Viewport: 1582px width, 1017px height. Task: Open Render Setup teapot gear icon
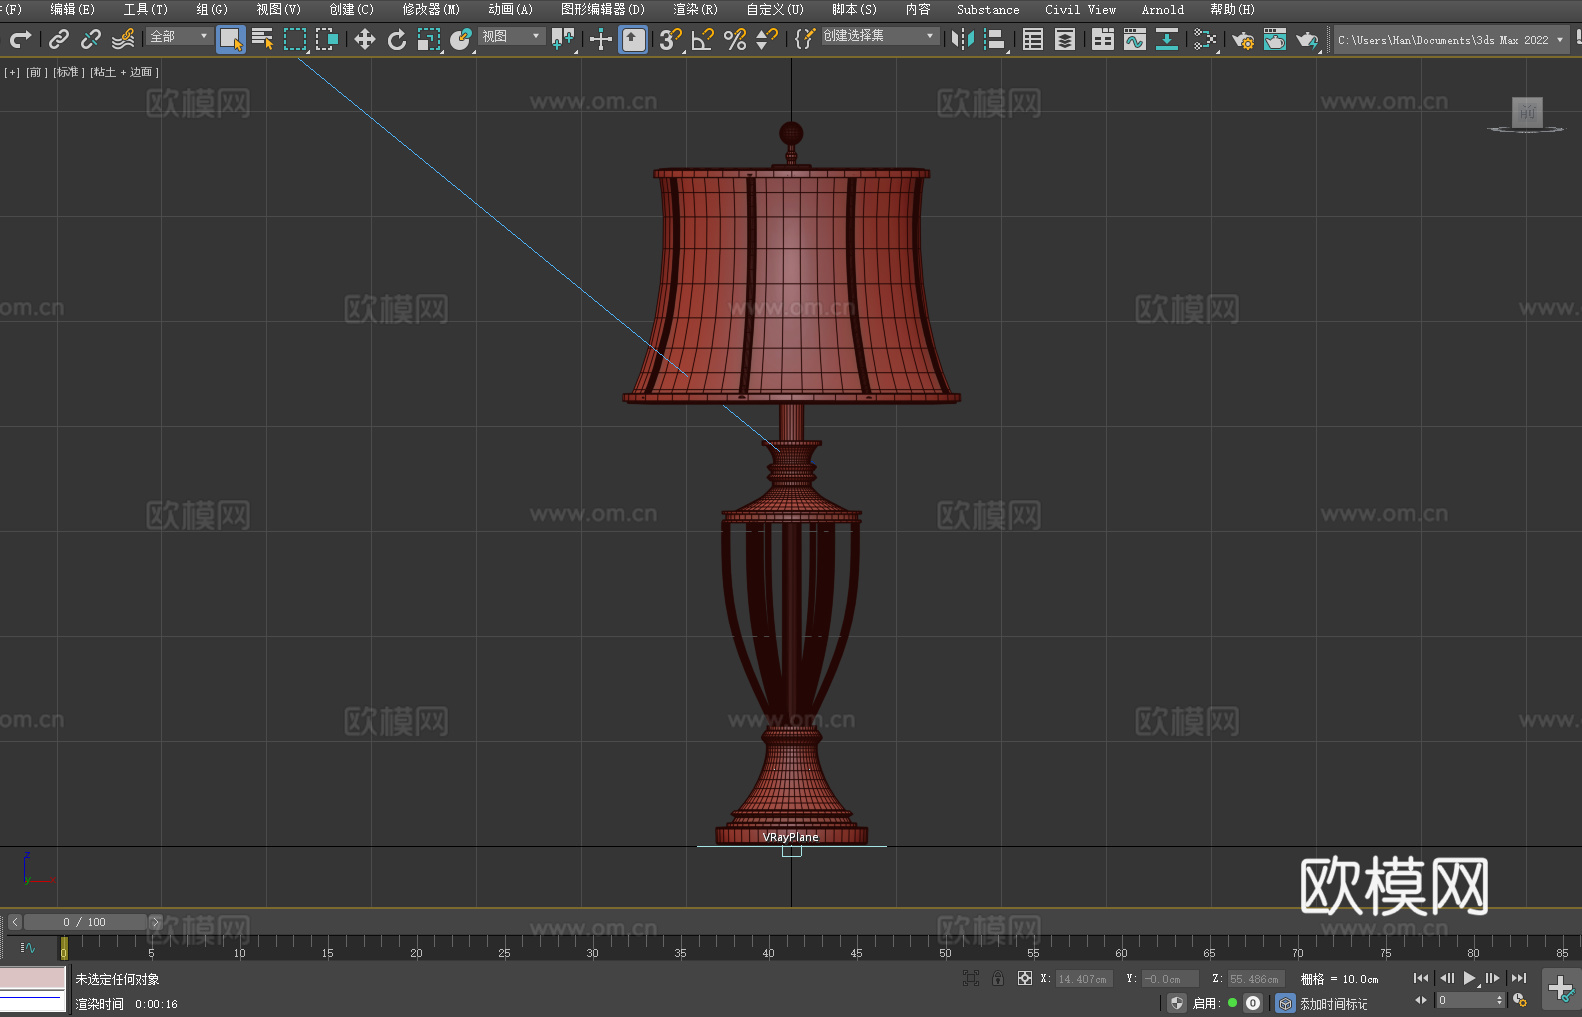pos(1242,39)
